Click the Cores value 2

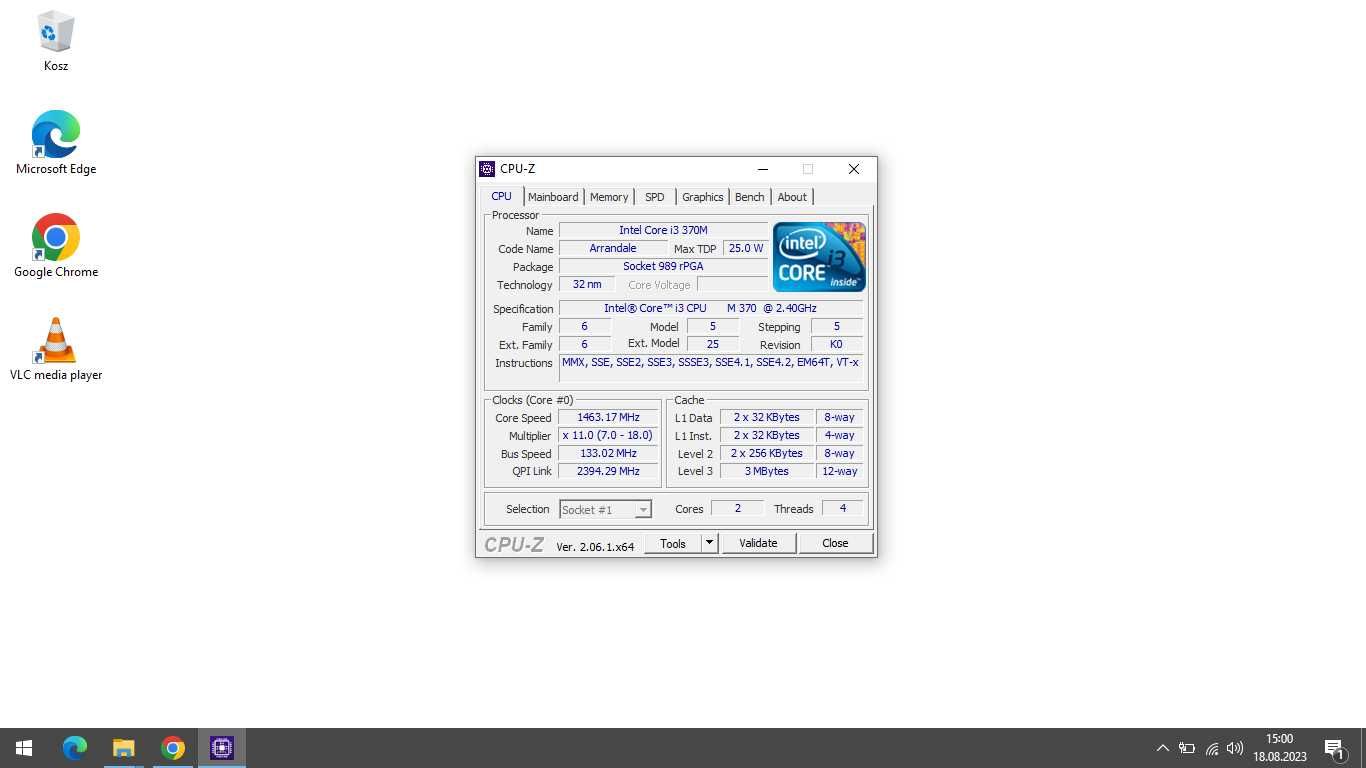coord(738,508)
